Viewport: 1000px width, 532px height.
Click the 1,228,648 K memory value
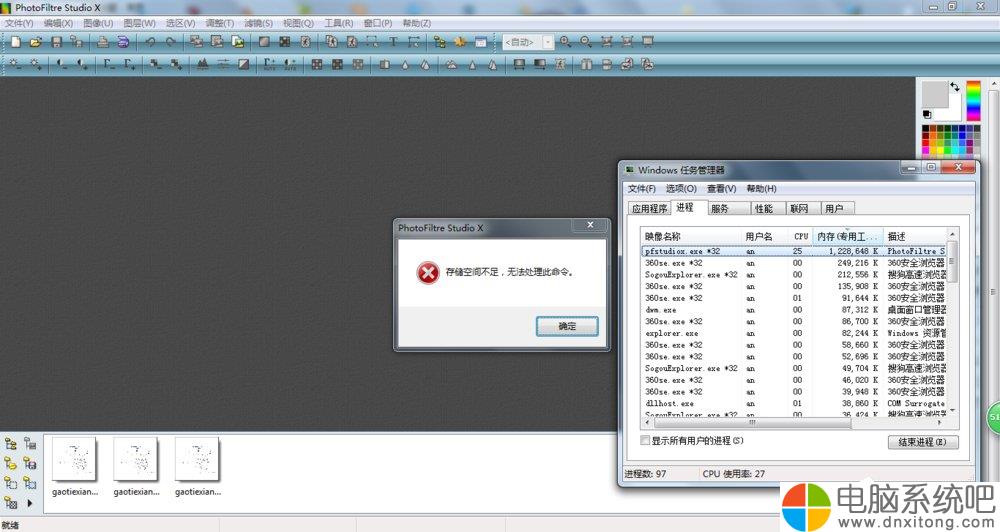(x=853, y=251)
